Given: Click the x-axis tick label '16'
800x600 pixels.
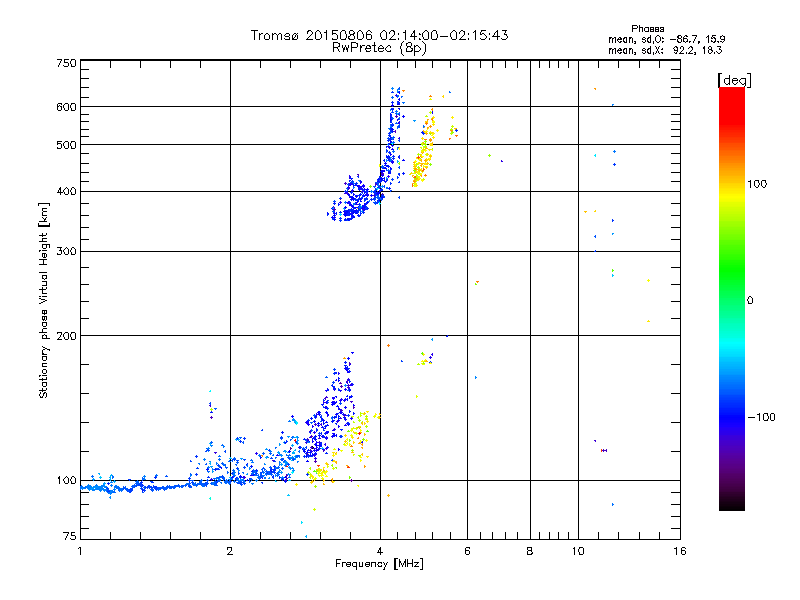Looking at the screenshot, I should pos(680,551).
